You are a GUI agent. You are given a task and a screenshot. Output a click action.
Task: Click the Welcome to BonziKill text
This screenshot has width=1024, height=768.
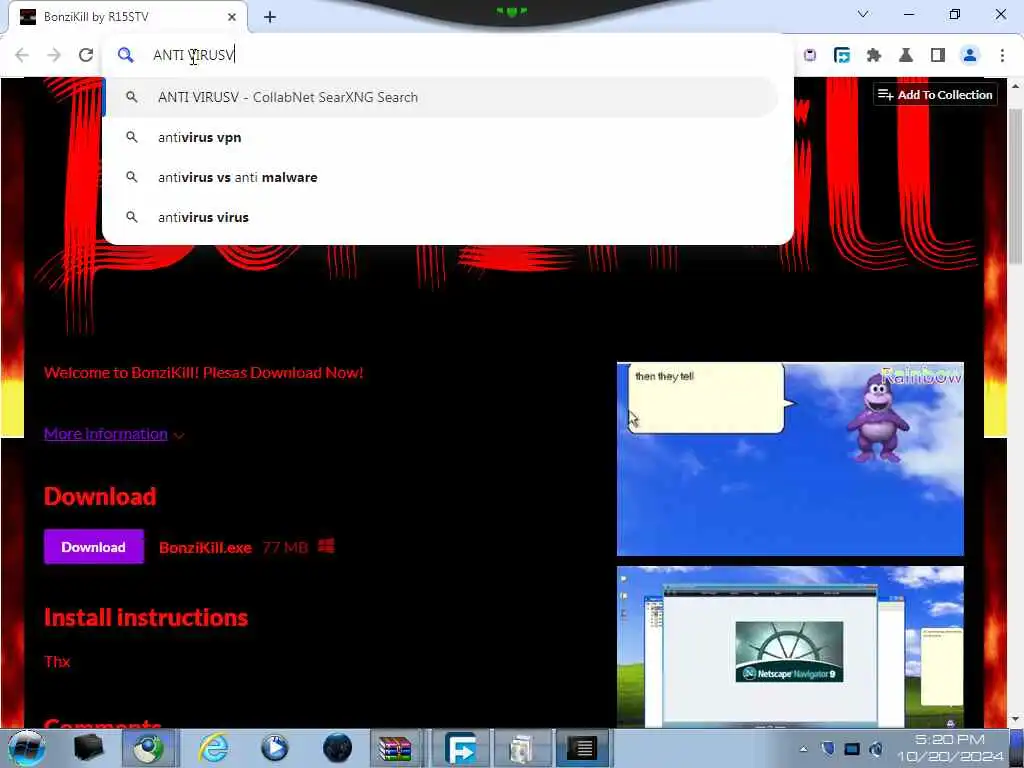(x=204, y=373)
